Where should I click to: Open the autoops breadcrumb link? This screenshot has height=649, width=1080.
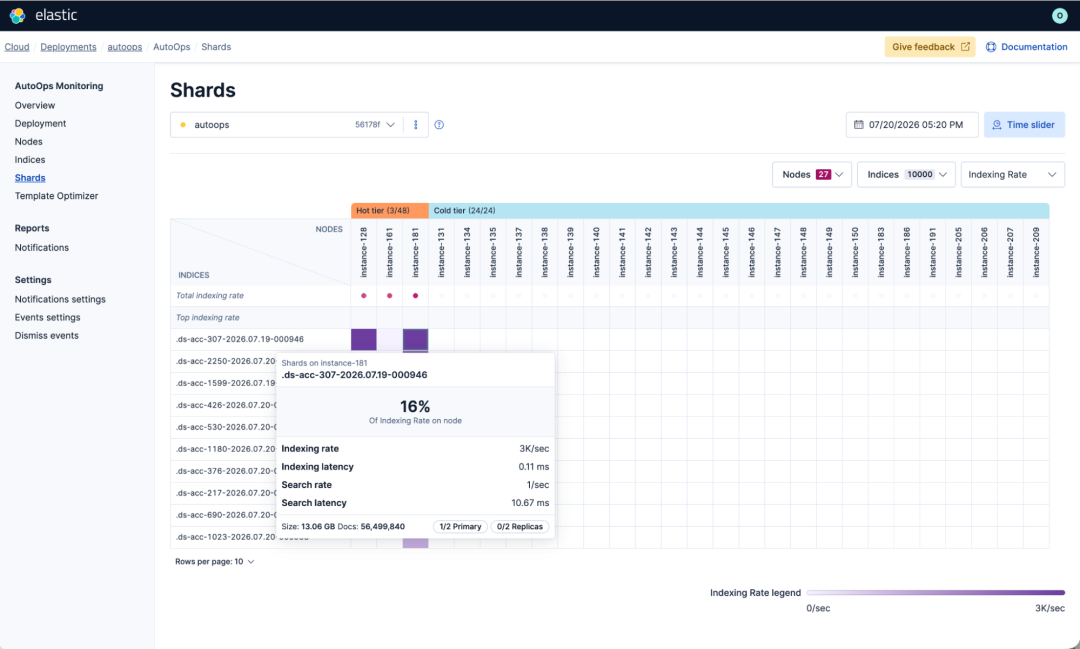[x=125, y=47]
